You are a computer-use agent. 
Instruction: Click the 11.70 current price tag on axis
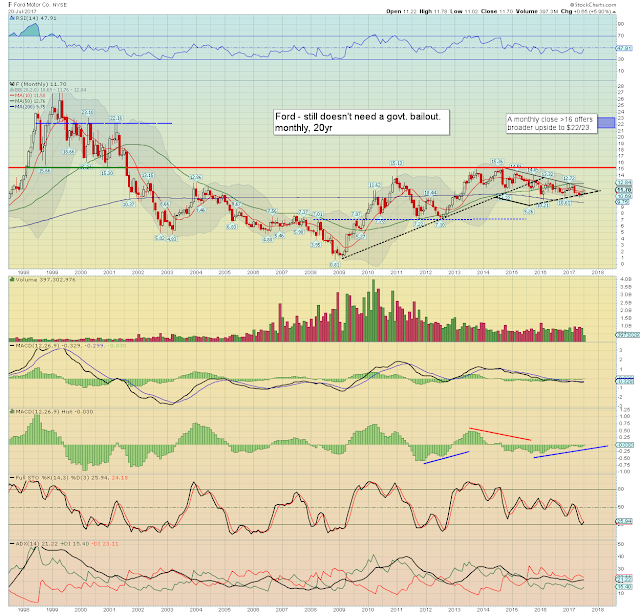pos(624,190)
